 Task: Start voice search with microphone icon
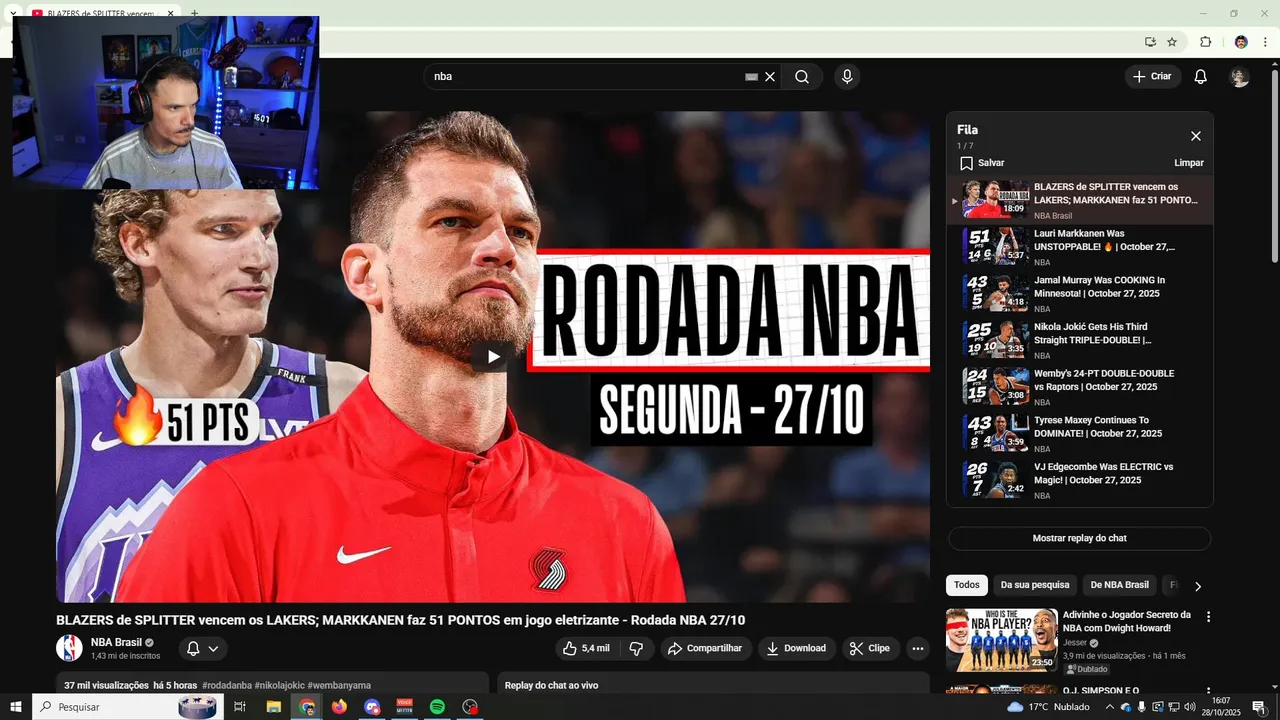847,77
